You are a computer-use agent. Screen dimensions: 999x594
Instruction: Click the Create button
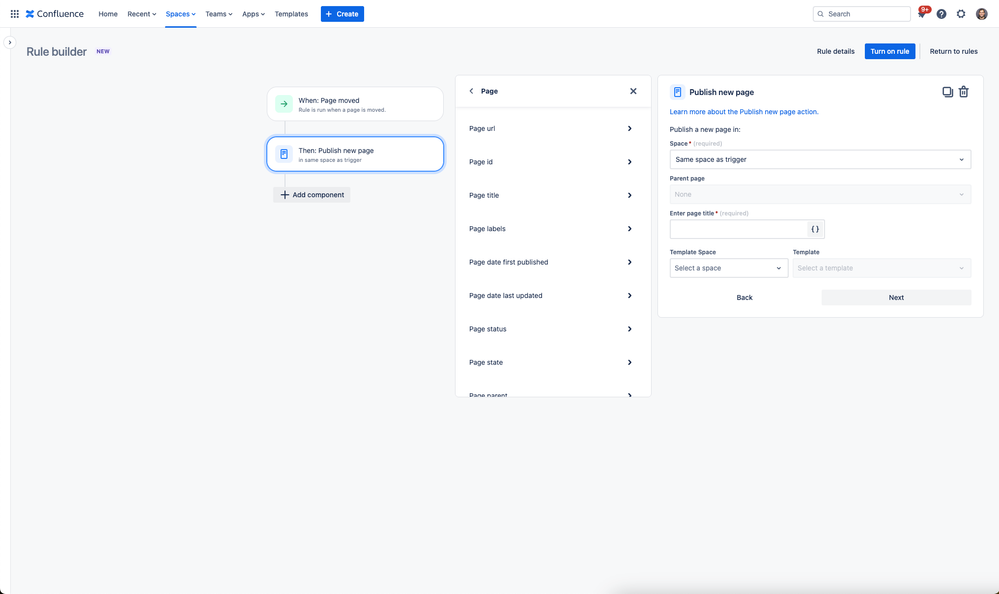click(342, 14)
